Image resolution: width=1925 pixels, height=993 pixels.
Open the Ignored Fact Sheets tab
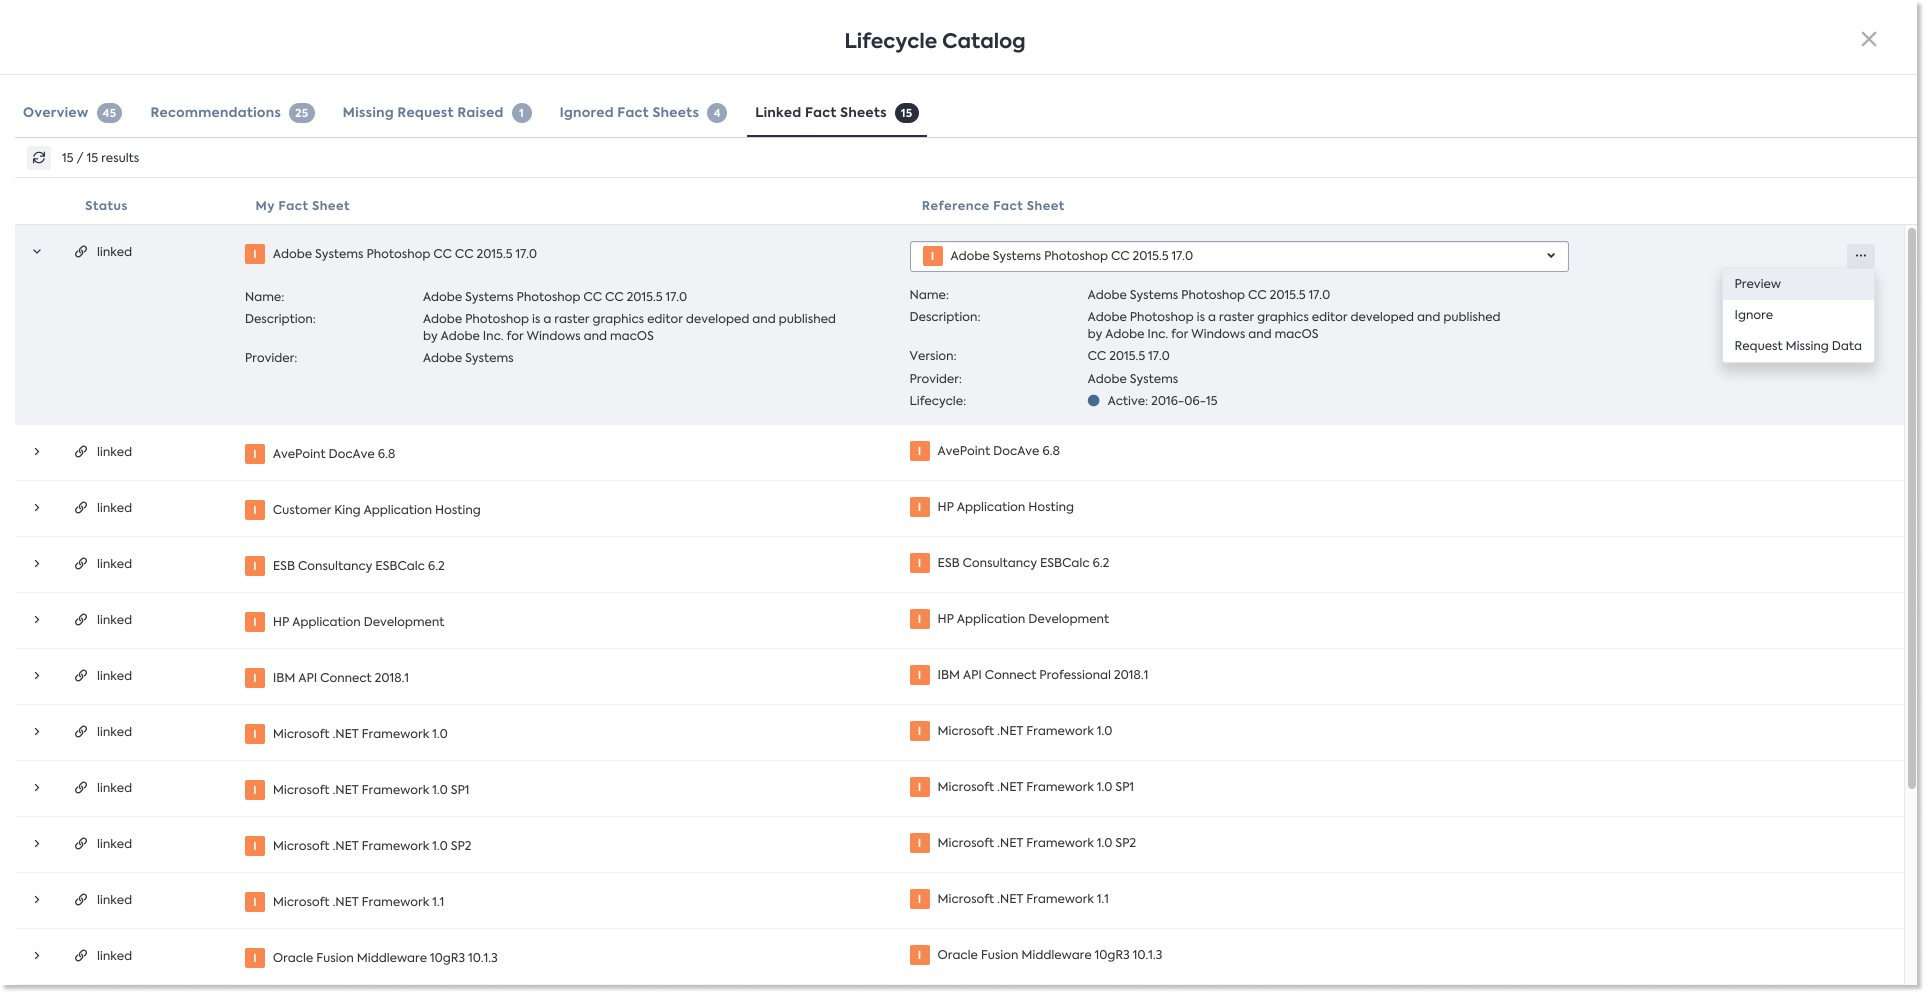tap(643, 112)
